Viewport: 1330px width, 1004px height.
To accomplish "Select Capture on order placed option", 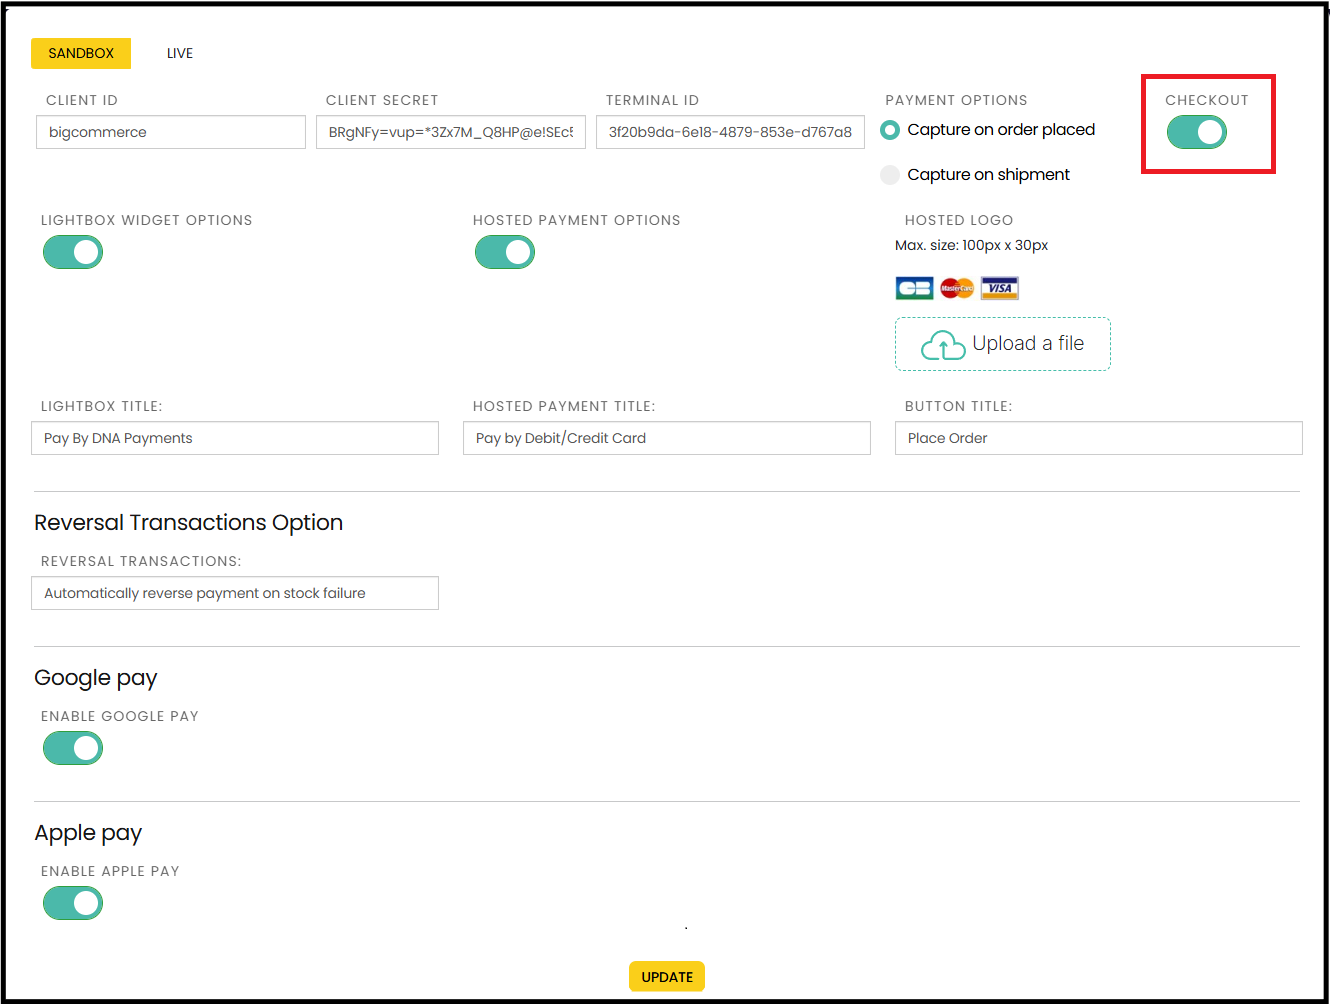I will tap(890, 130).
